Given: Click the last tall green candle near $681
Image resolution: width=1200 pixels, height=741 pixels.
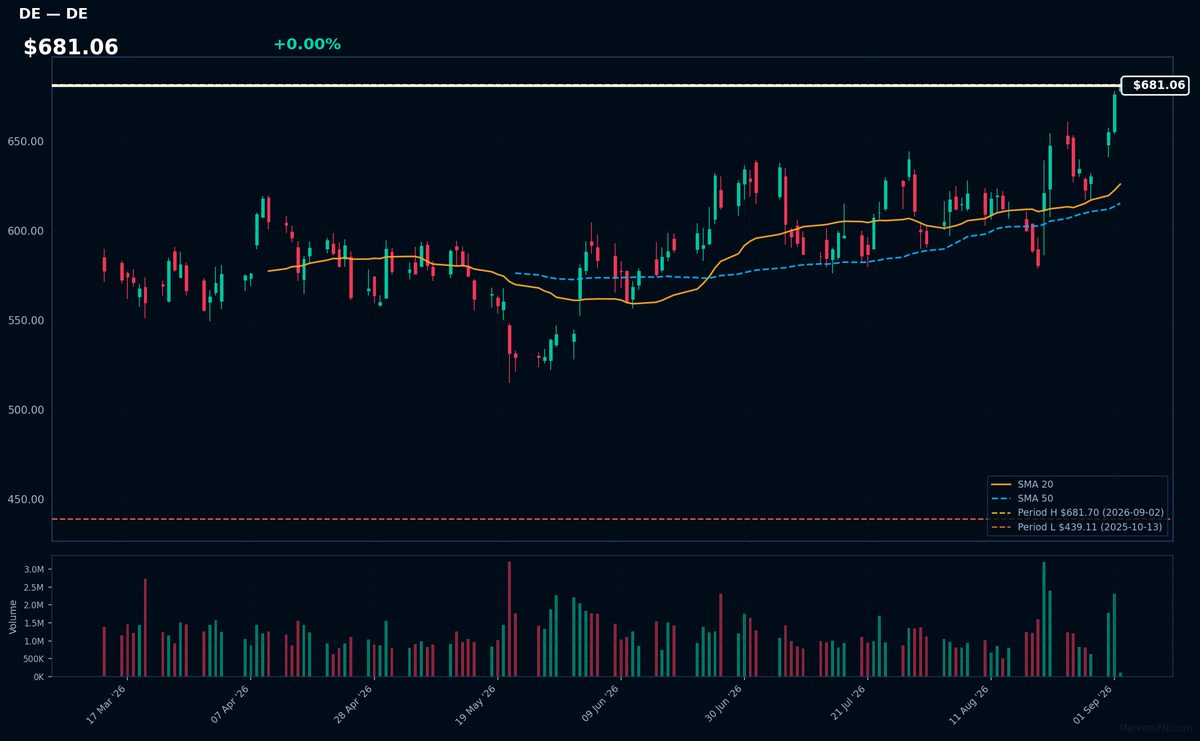Looking at the screenshot, I should [x=1115, y=112].
